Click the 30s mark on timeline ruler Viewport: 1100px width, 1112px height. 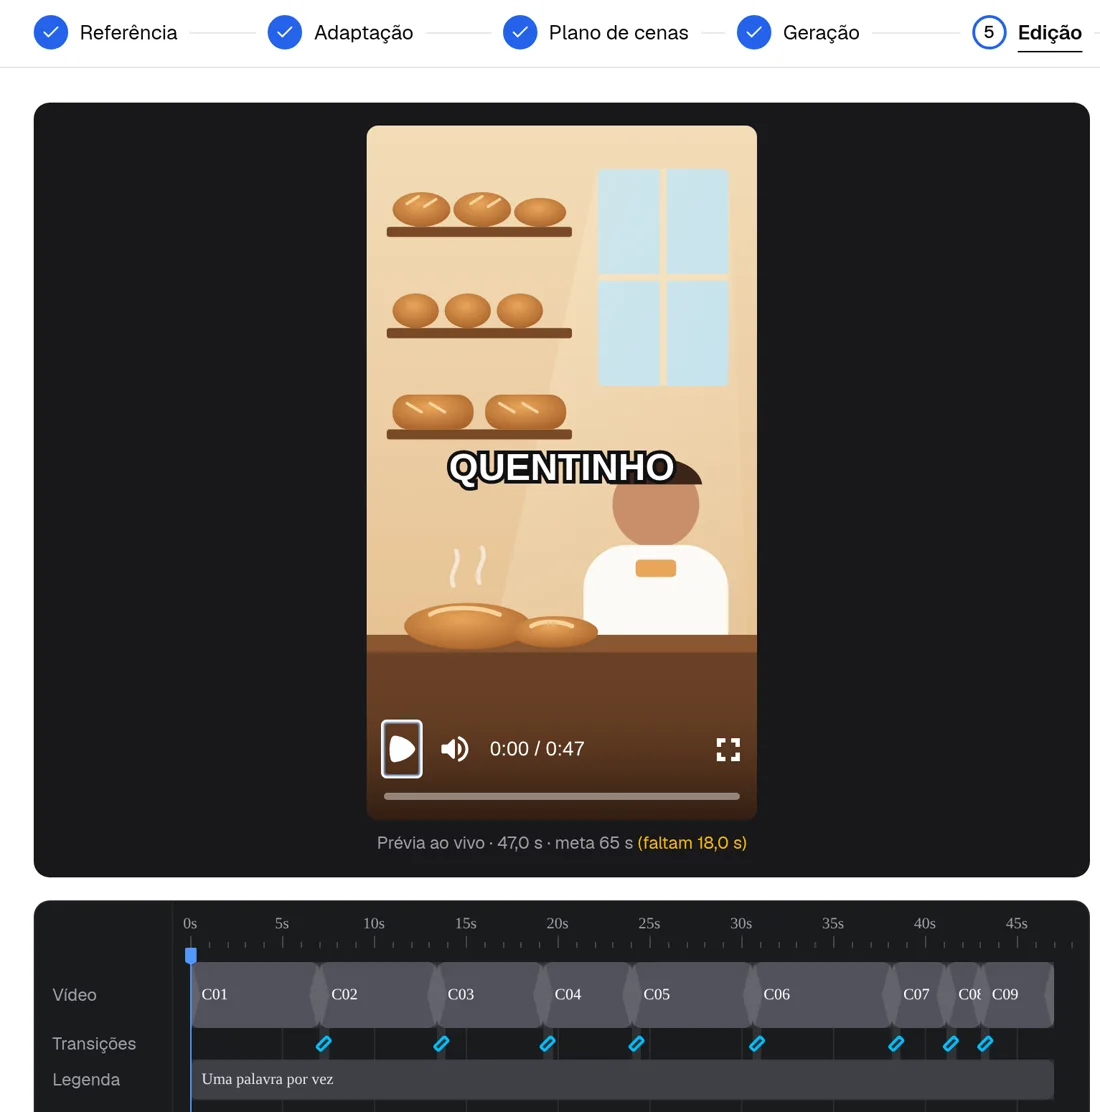(741, 924)
